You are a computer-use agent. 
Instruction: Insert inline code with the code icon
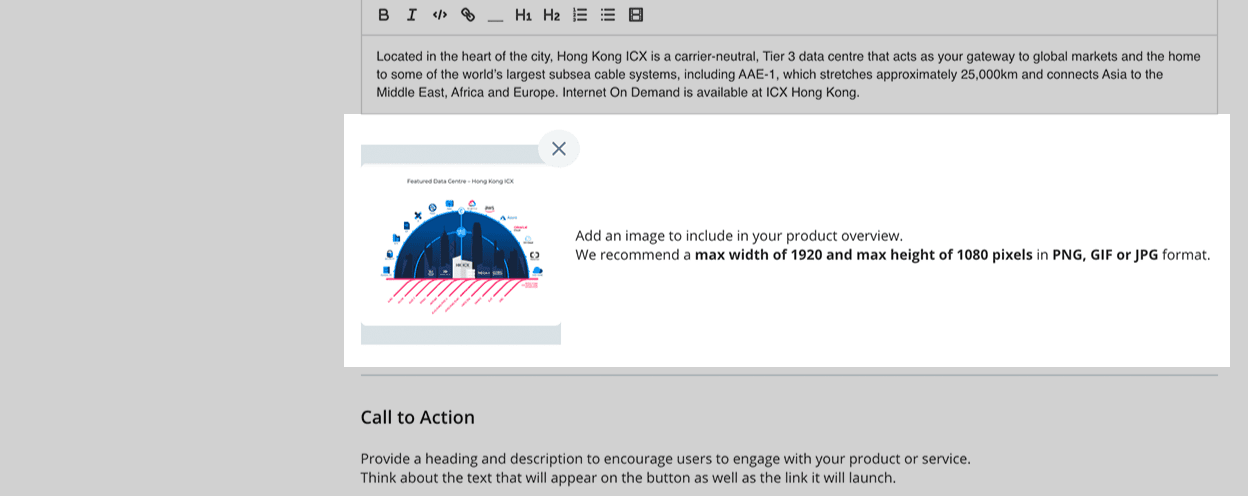tap(439, 15)
